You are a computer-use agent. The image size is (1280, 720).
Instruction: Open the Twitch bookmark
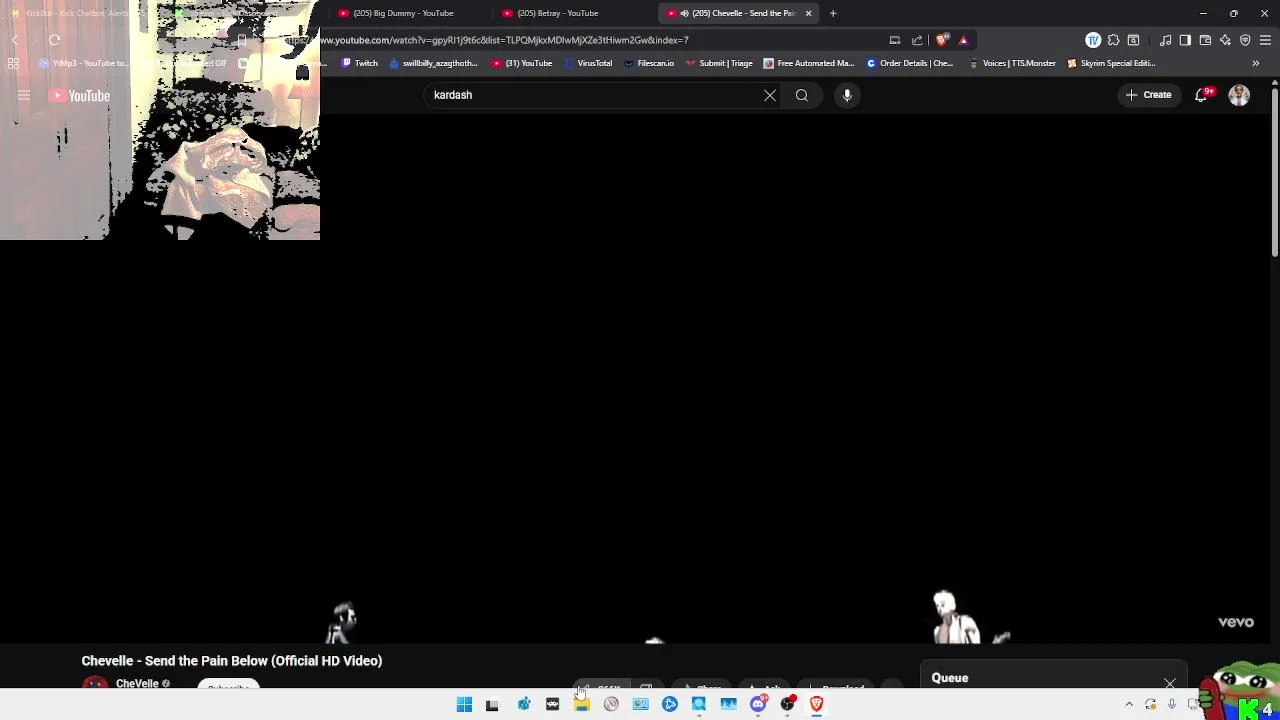pyautogui.click(x=360, y=63)
